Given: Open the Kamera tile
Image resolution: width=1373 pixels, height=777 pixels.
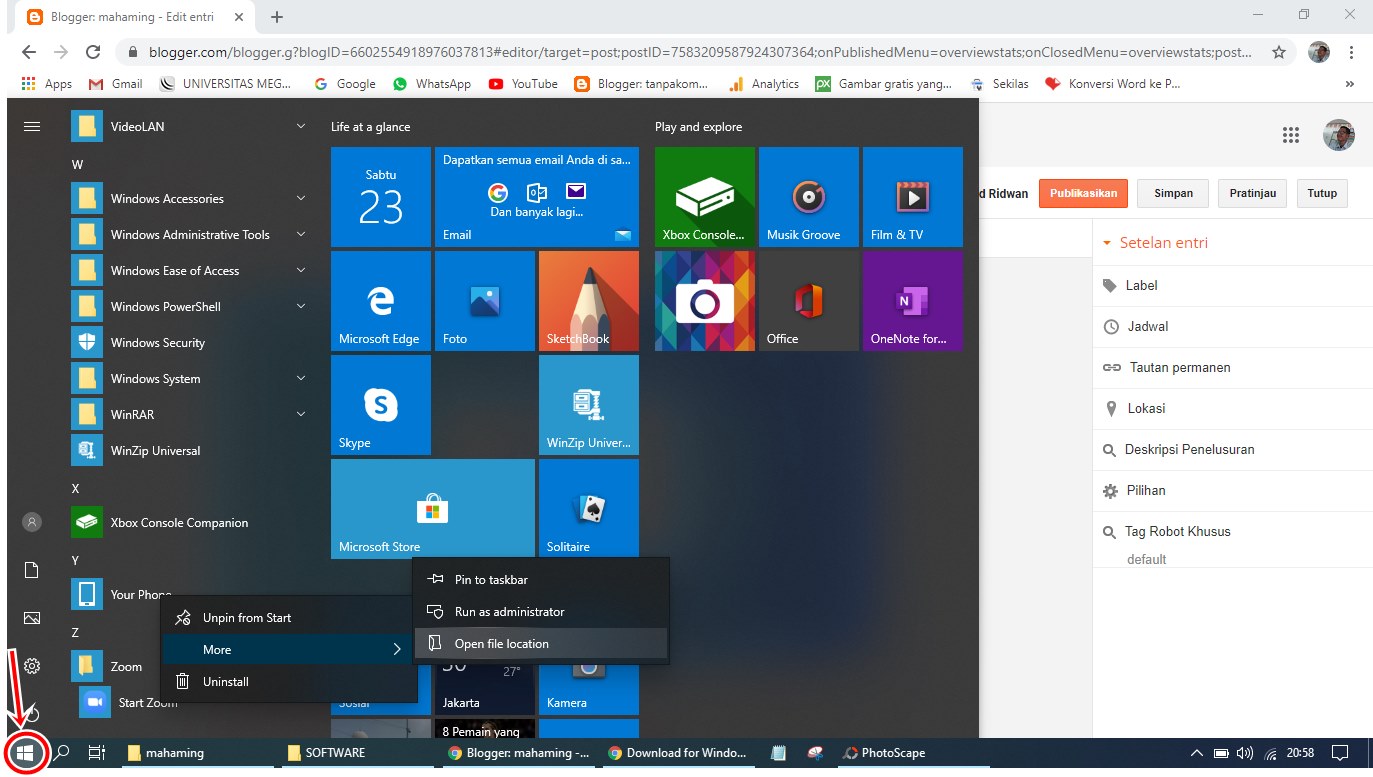Looking at the screenshot, I should tap(588, 688).
